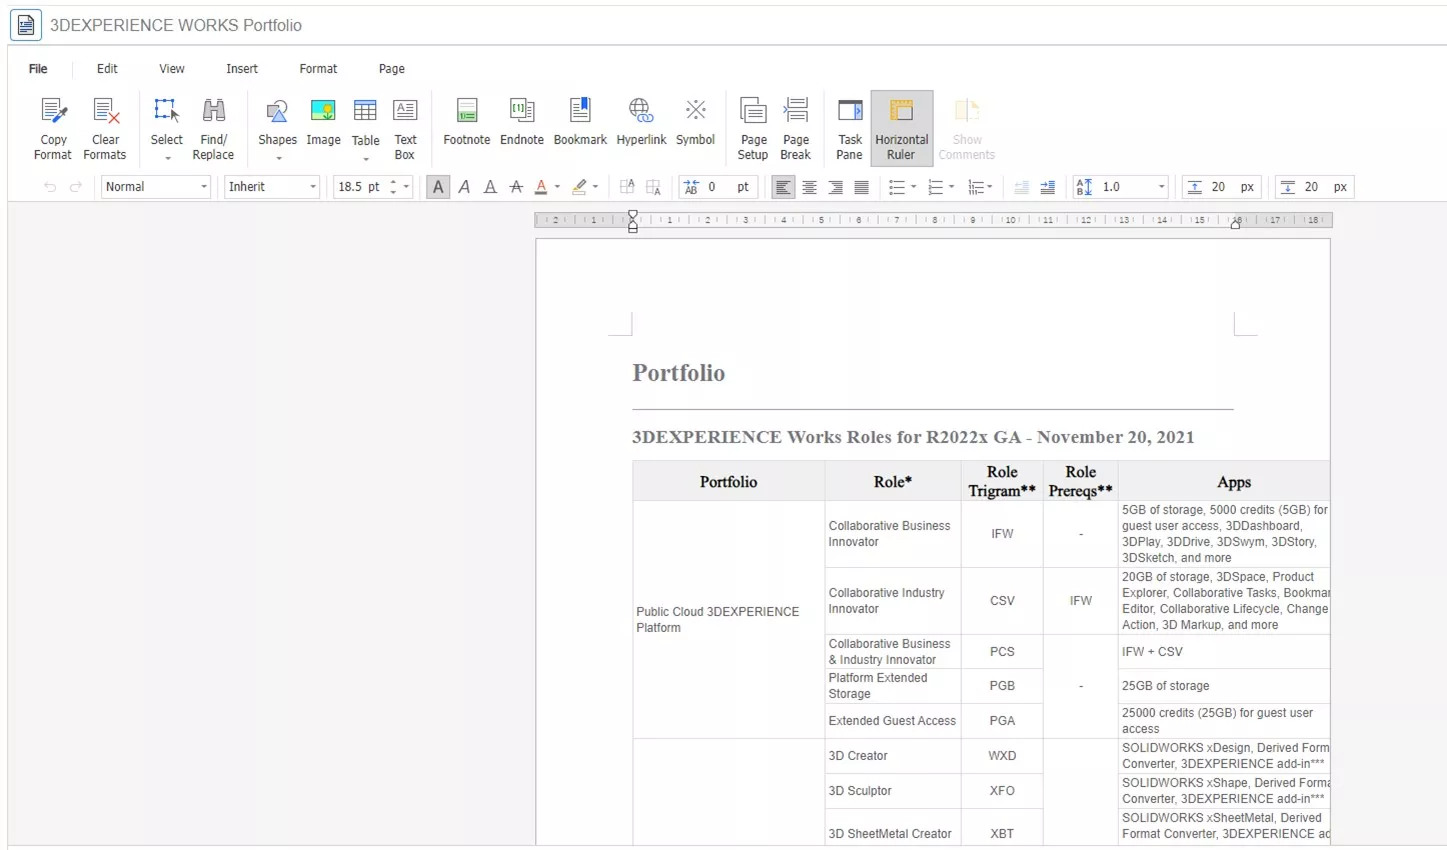Click the 18.5 pt font size field
Image resolution: width=1447 pixels, height=850 pixels.
(x=360, y=187)
